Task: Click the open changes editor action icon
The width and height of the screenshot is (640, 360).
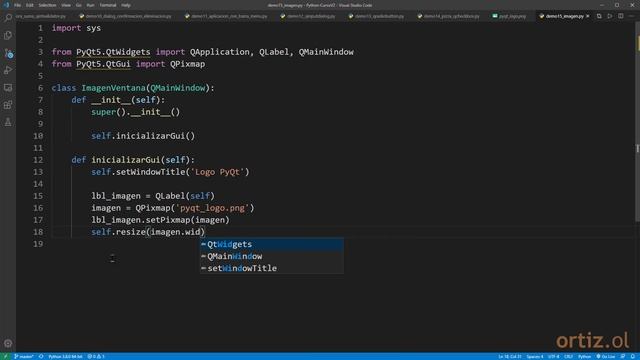Action: pyautogui.click(x=599, y=16)
